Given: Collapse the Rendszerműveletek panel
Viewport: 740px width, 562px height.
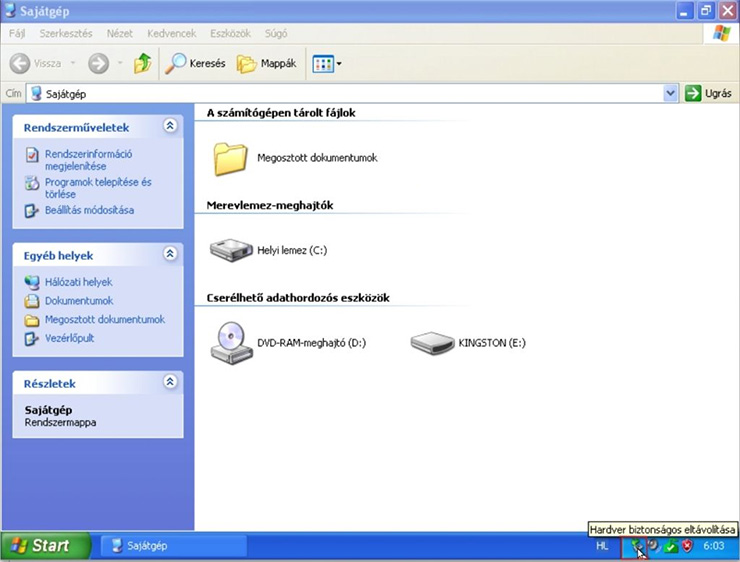Looking at the screenshot, I should [170, 126].
